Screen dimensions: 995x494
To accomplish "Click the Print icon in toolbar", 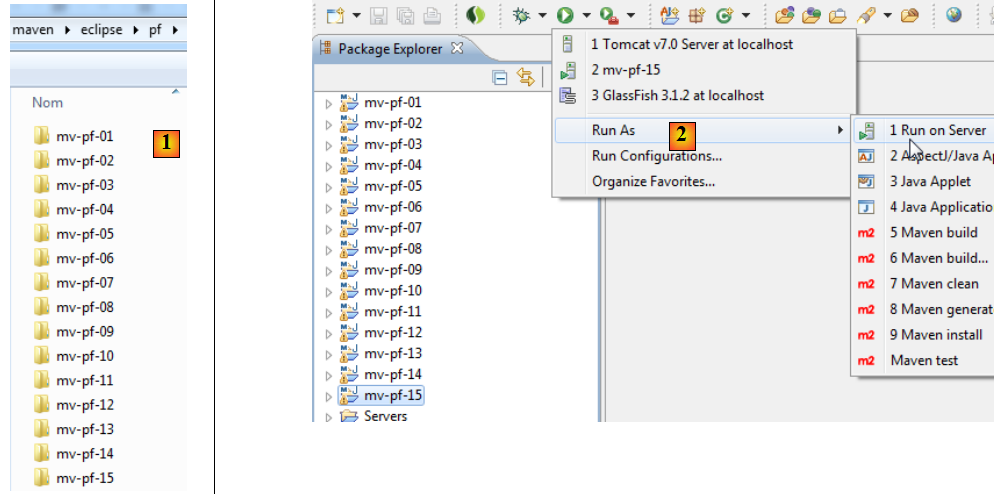I will pos(431,15).
